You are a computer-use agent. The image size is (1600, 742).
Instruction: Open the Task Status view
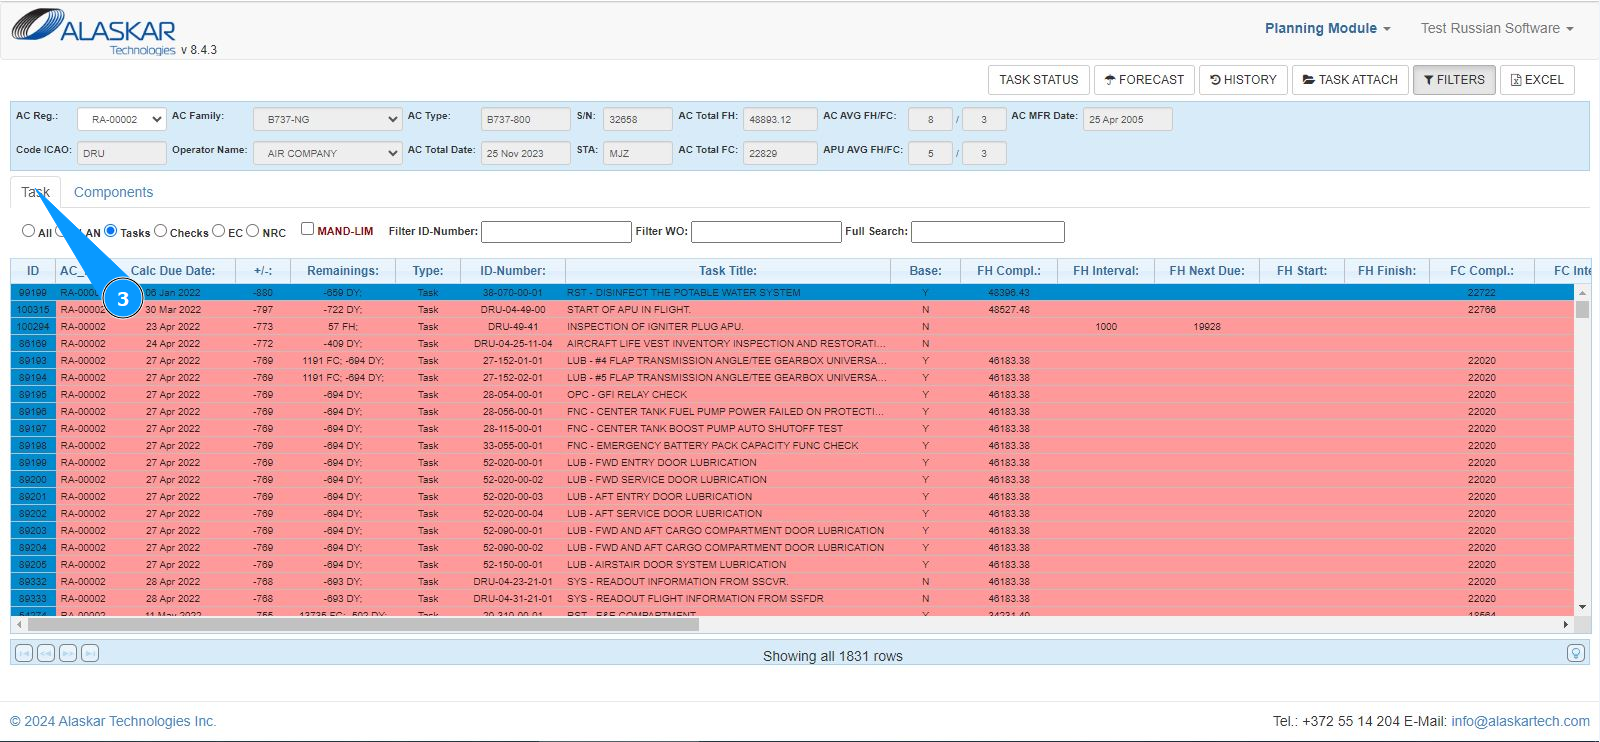pyautogui.click(x=1039, y=80)
